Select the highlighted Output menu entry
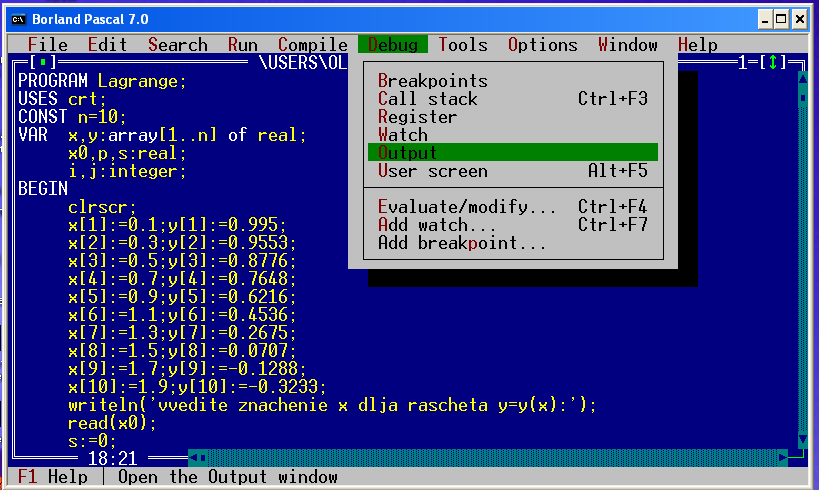Image resolution: width=820 pixels, height=494 pixels. tap(512, 153)
